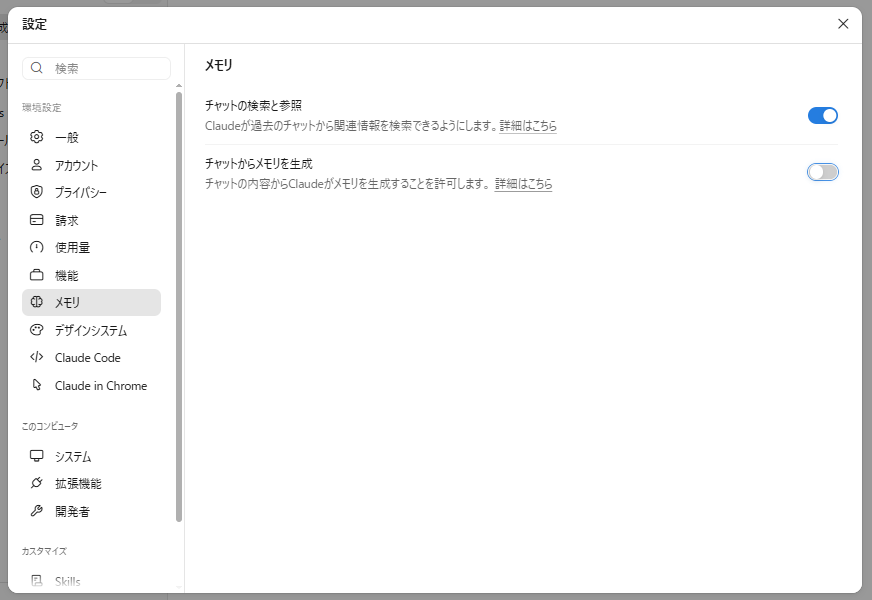Click the gauge icon beside 使用量
The height and width of the screenshot is (600, 872).
click(x=37, y=247)
